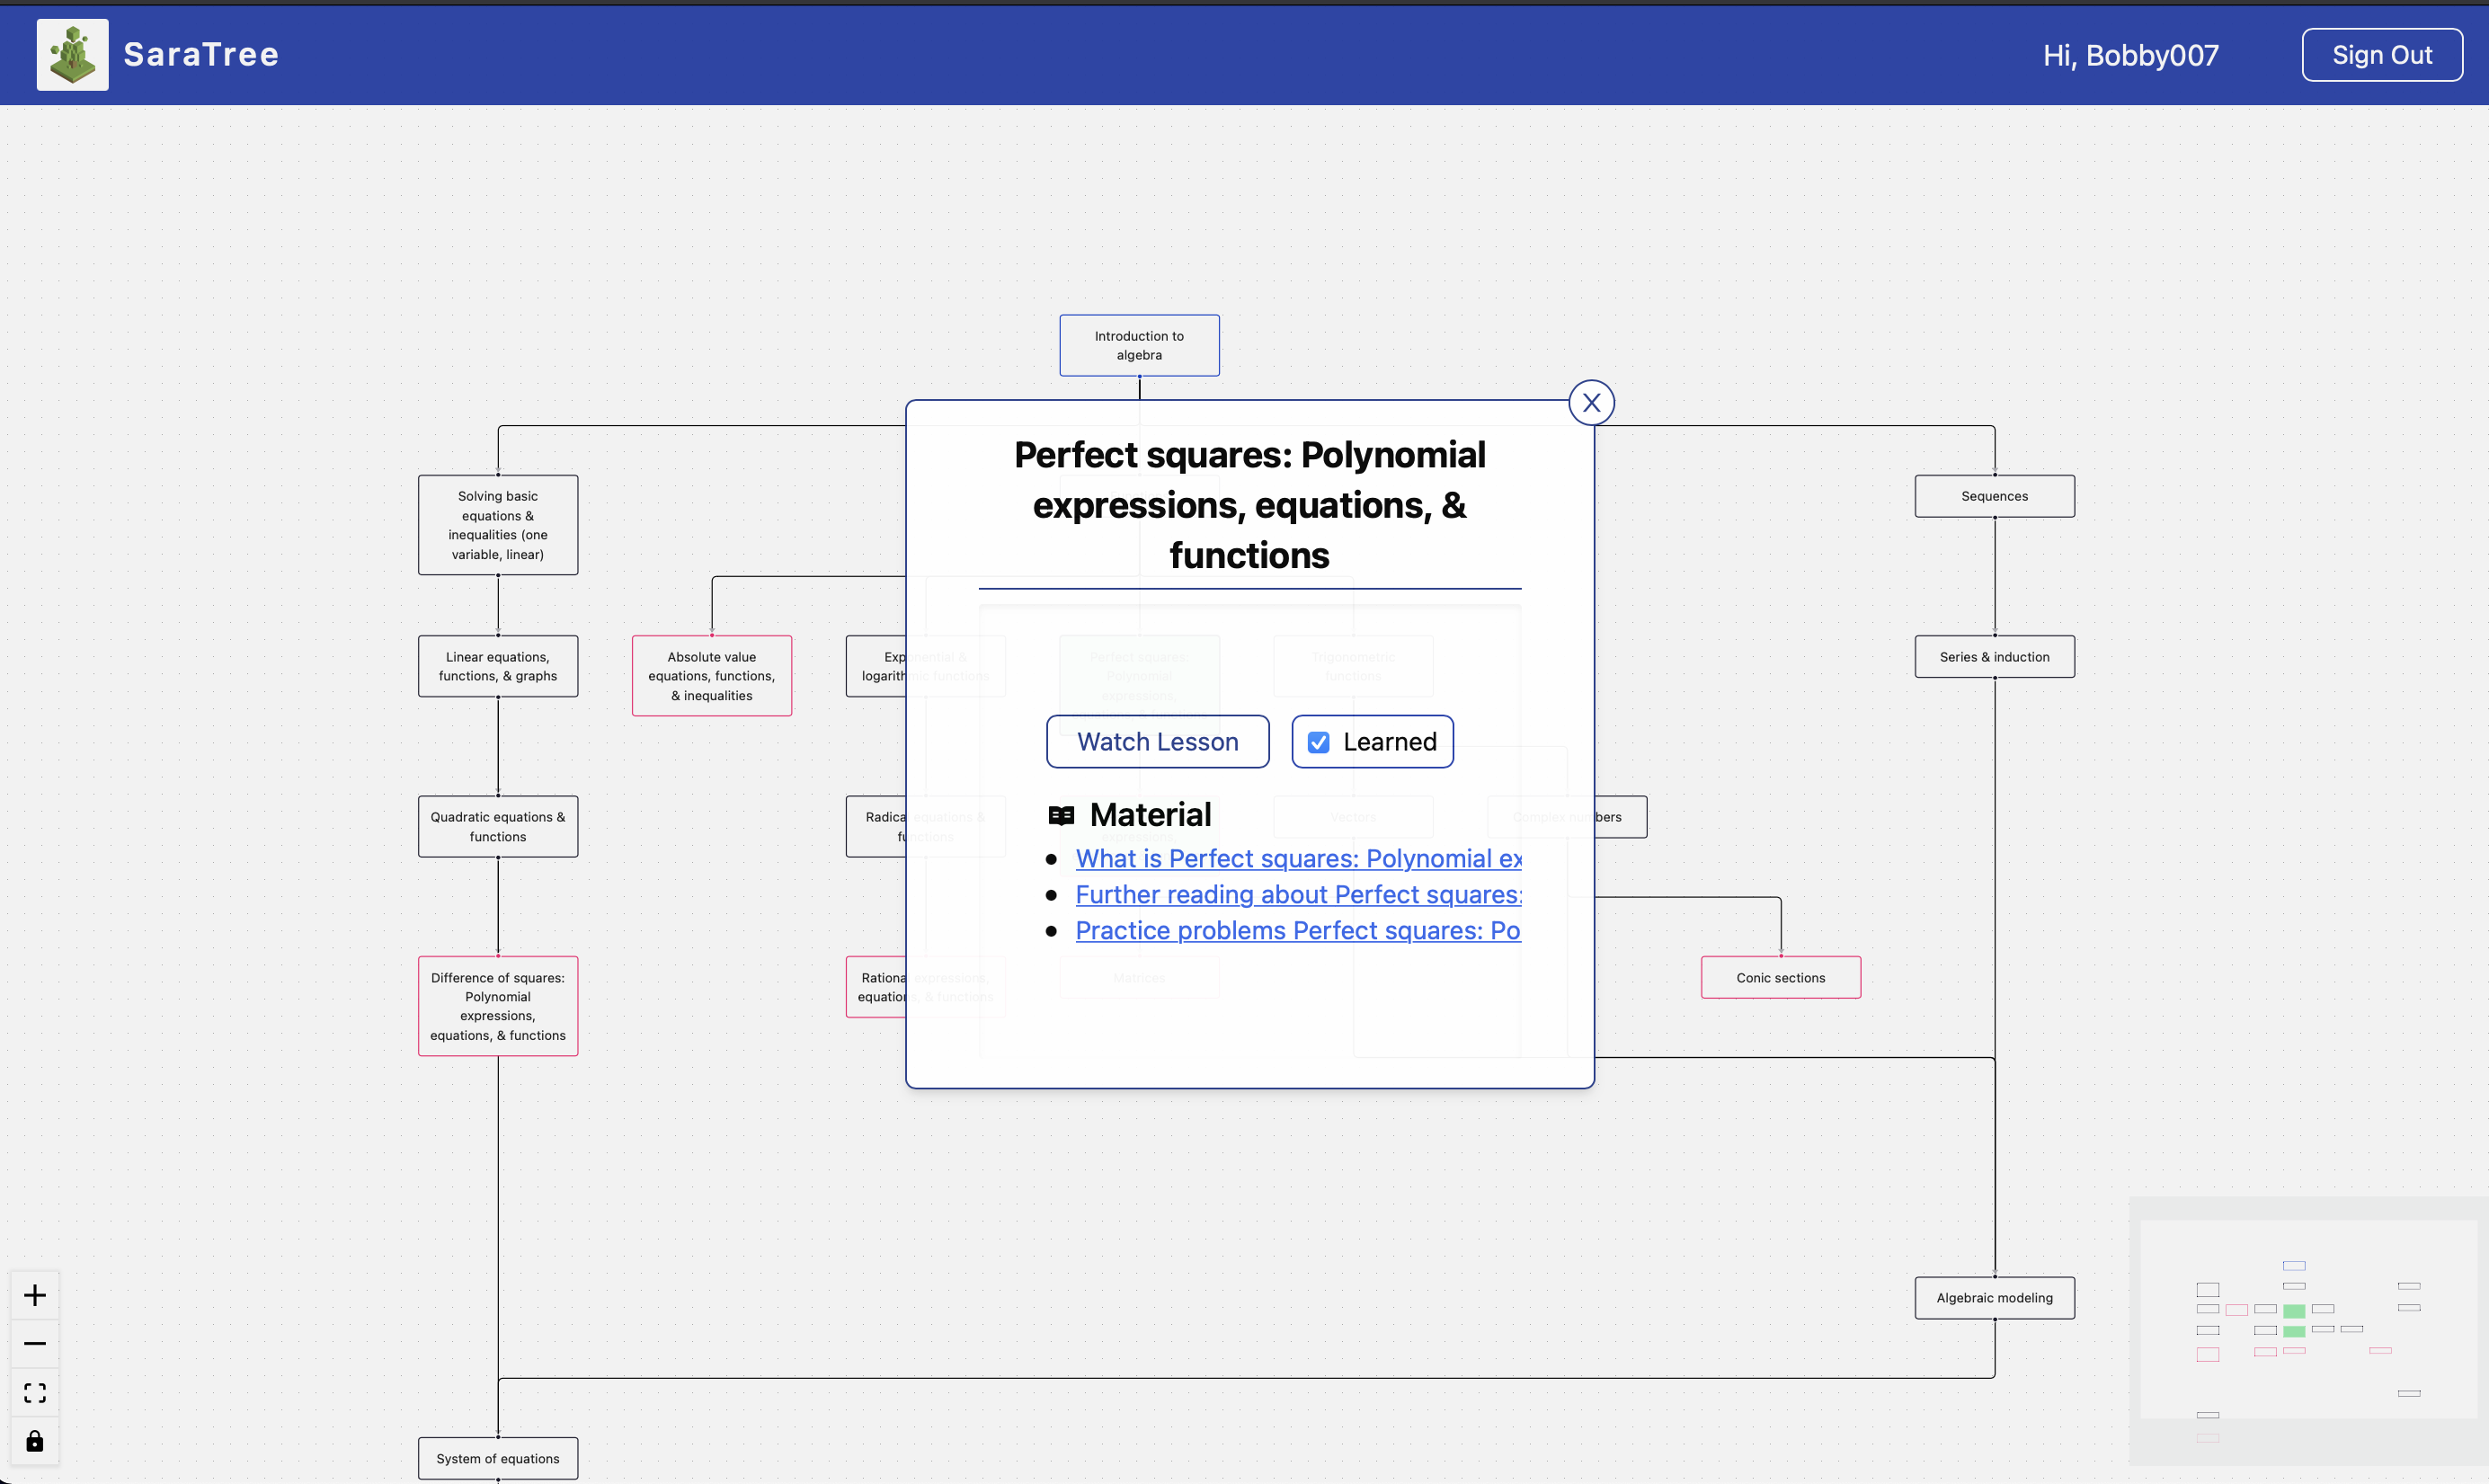Open the 'Further reading about Perfect squares' link
This screenshot has height=1484, width=2489.
(x=1297, y=894)
